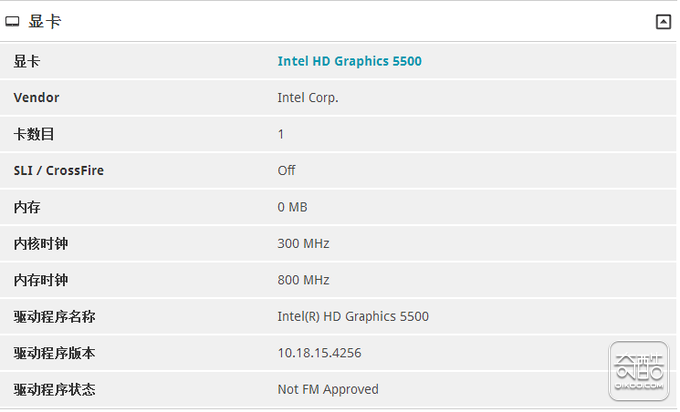Click the qikoo.com watermark logo
The image size is (680, 412).
pyautogui.click(x=639, y=371)
